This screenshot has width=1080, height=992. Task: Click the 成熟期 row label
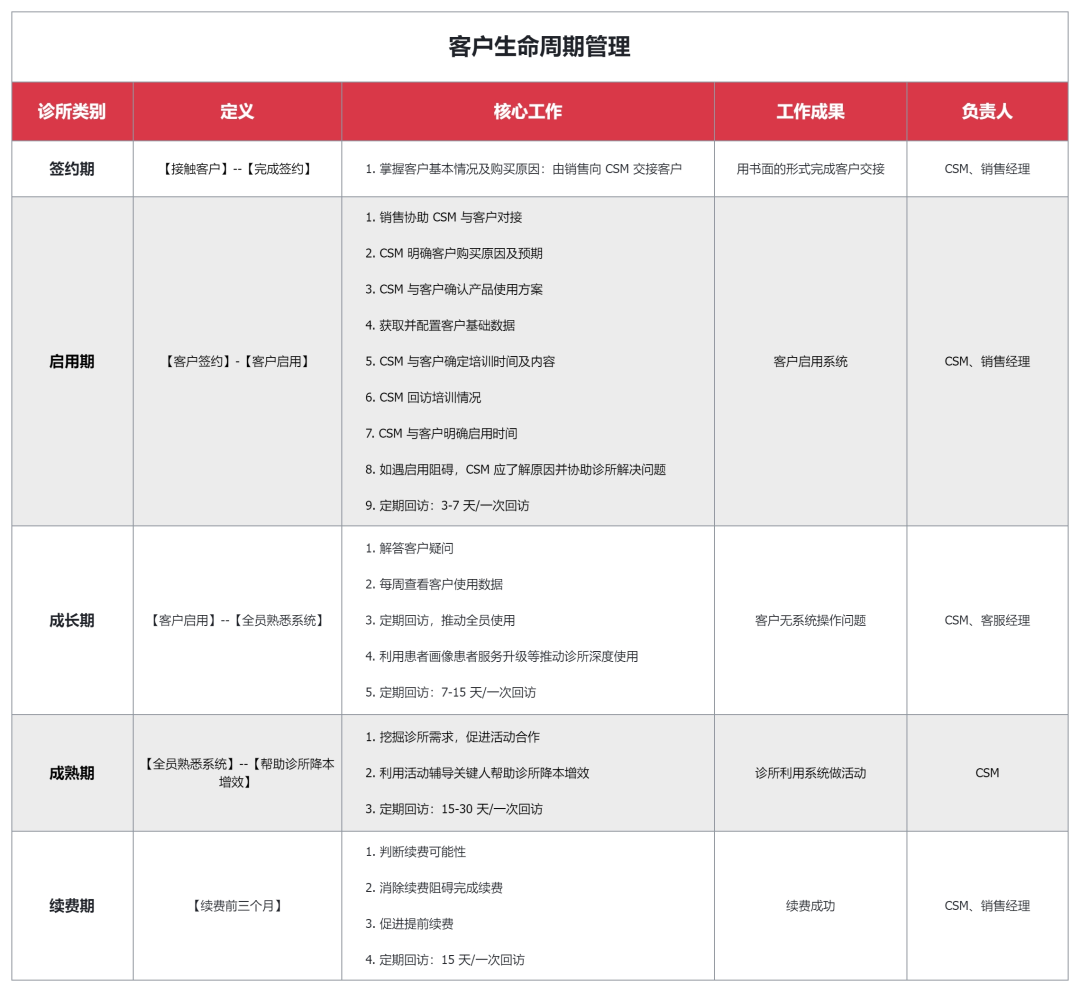pos(72,773)
